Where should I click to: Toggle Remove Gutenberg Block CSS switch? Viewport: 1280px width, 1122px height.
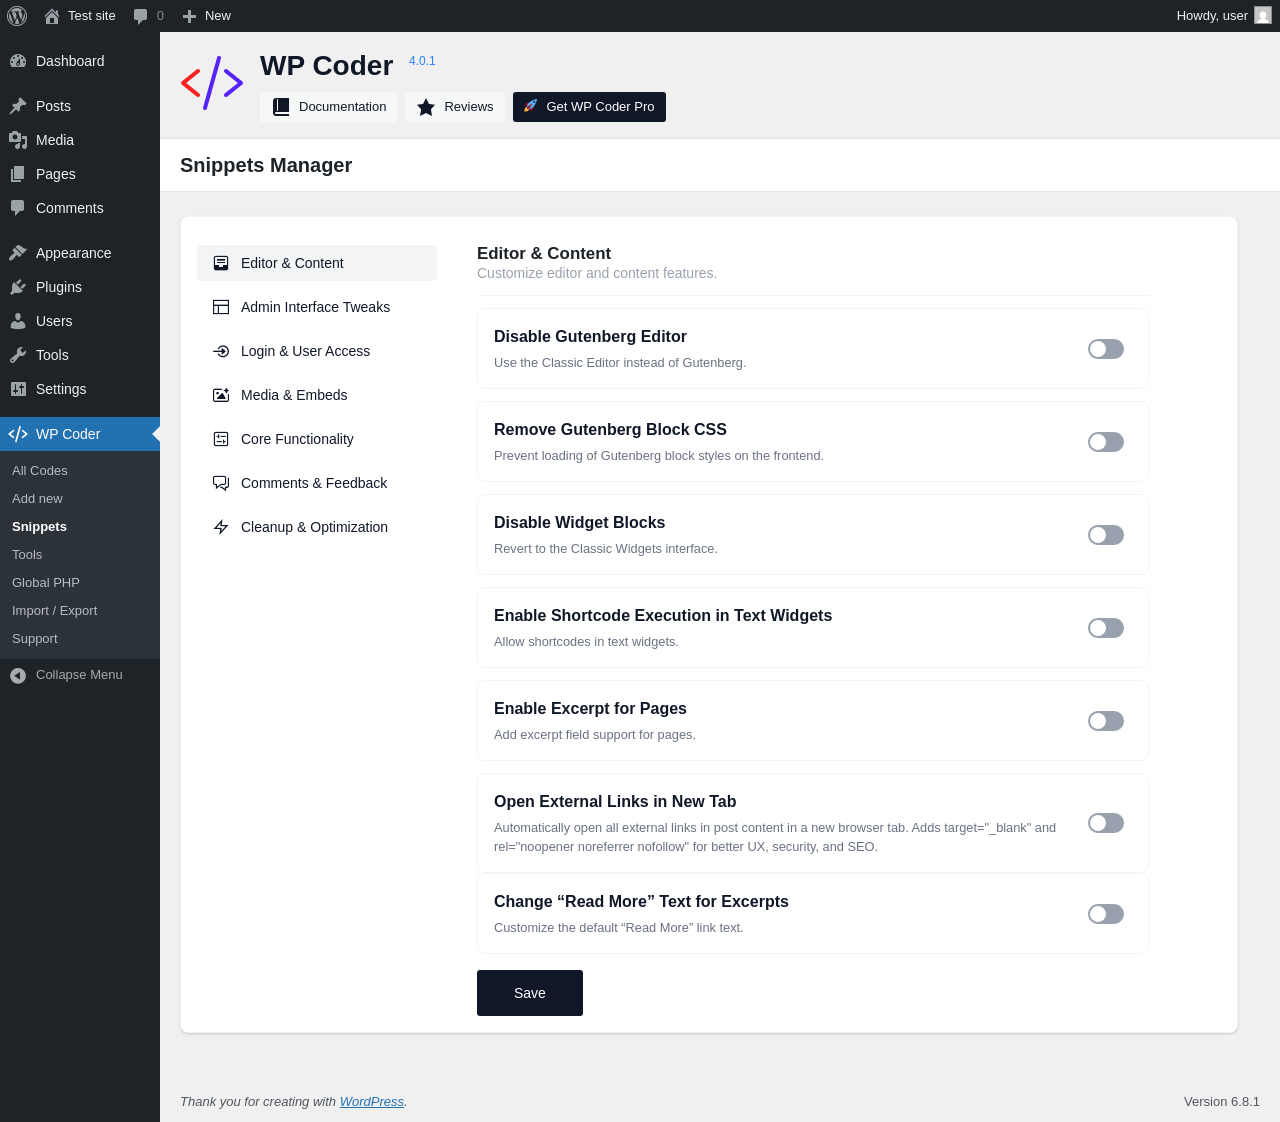click(1106, 442)
